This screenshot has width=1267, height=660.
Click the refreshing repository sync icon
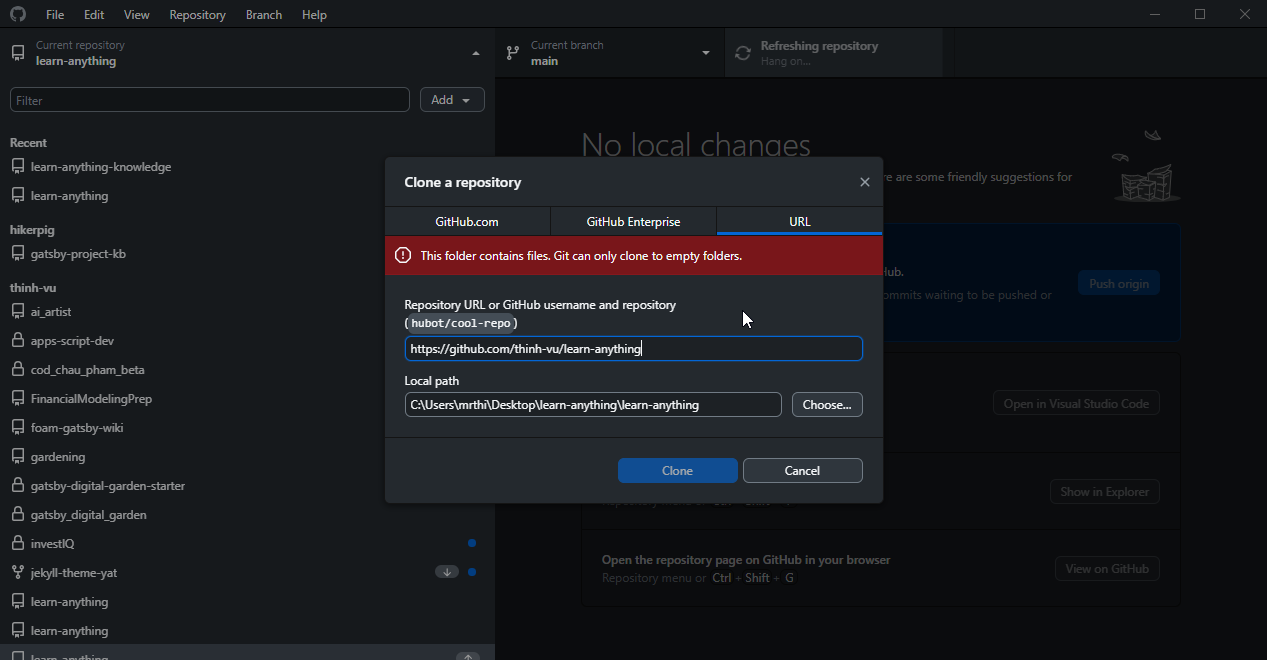742,52
